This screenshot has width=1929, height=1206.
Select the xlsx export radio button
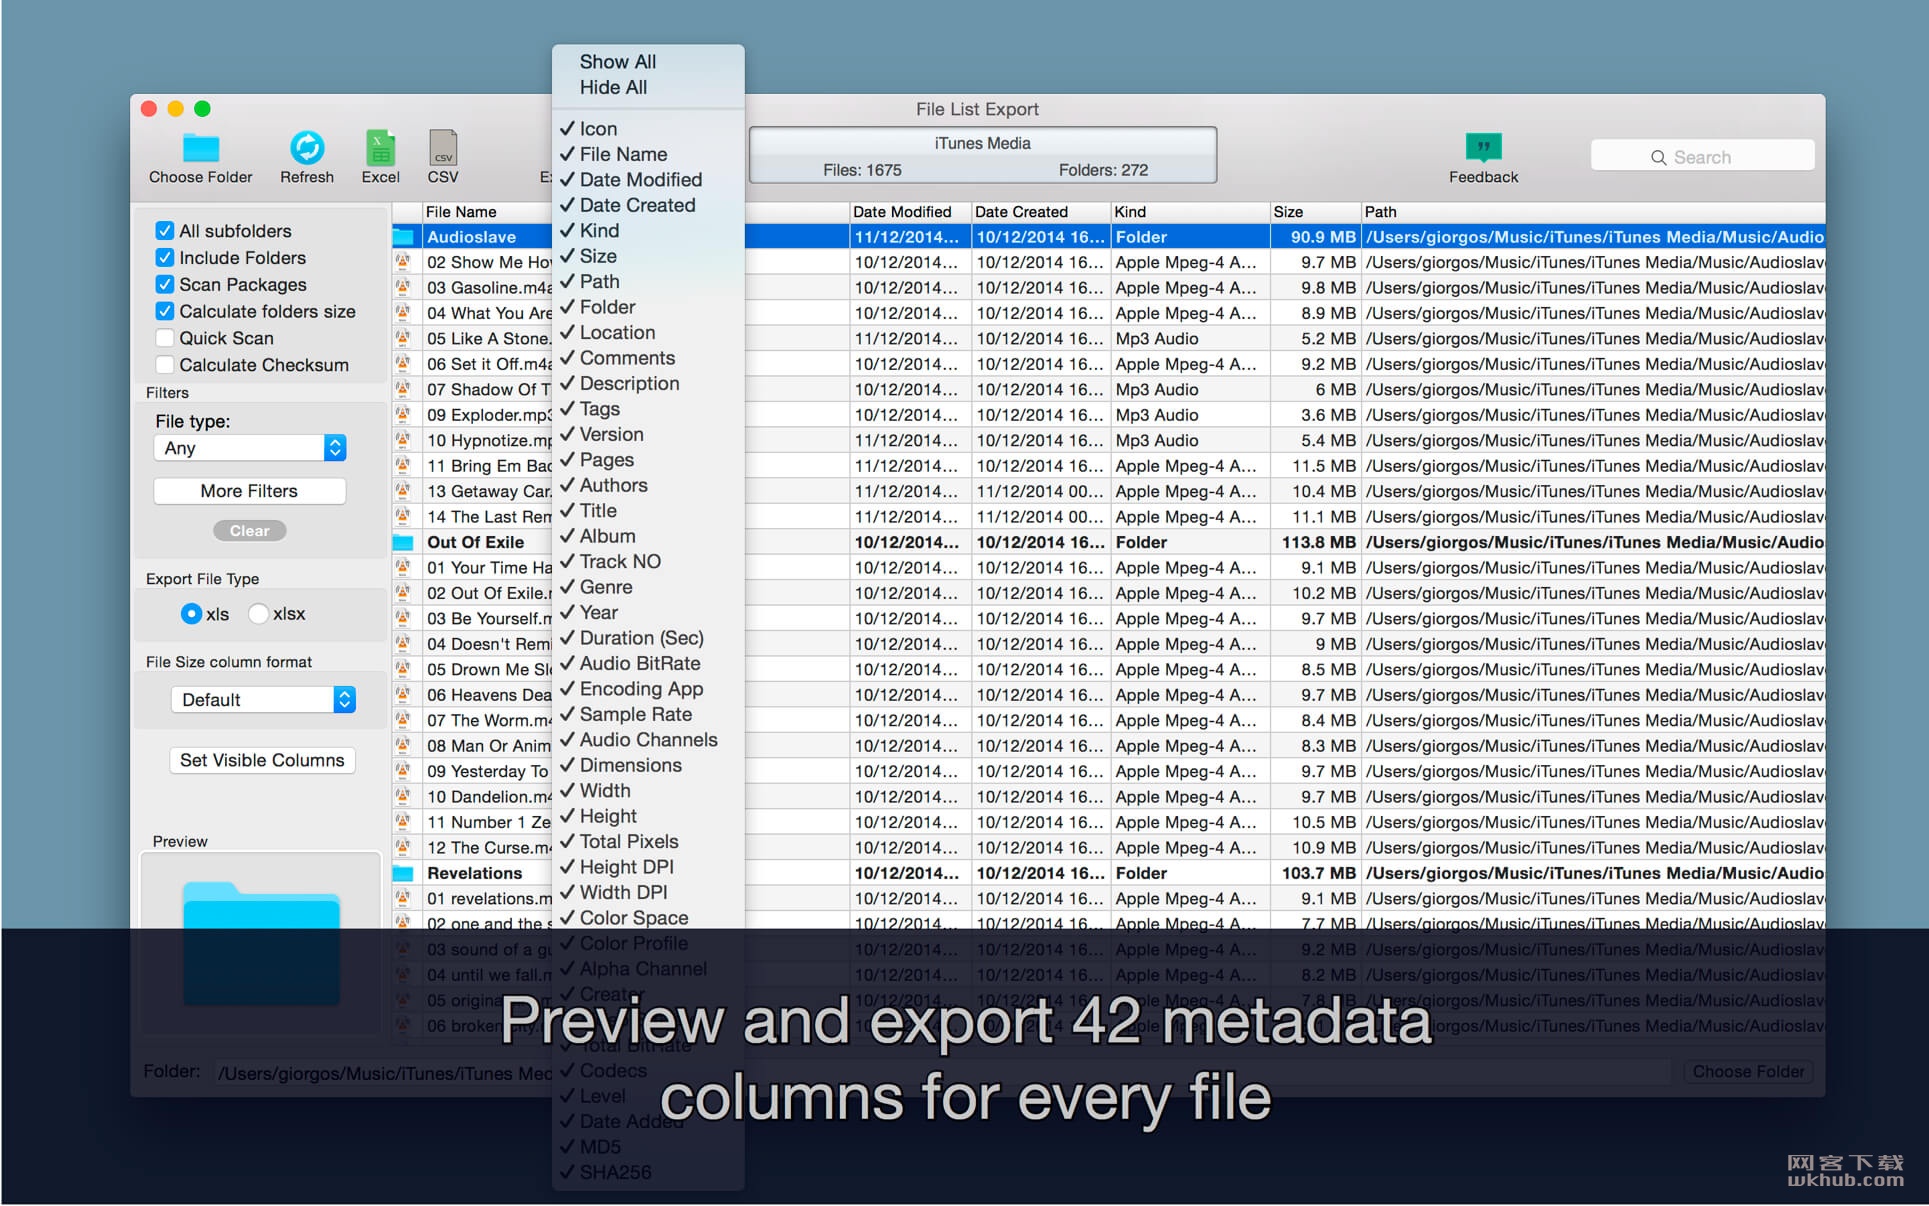(x=258, y=614)
